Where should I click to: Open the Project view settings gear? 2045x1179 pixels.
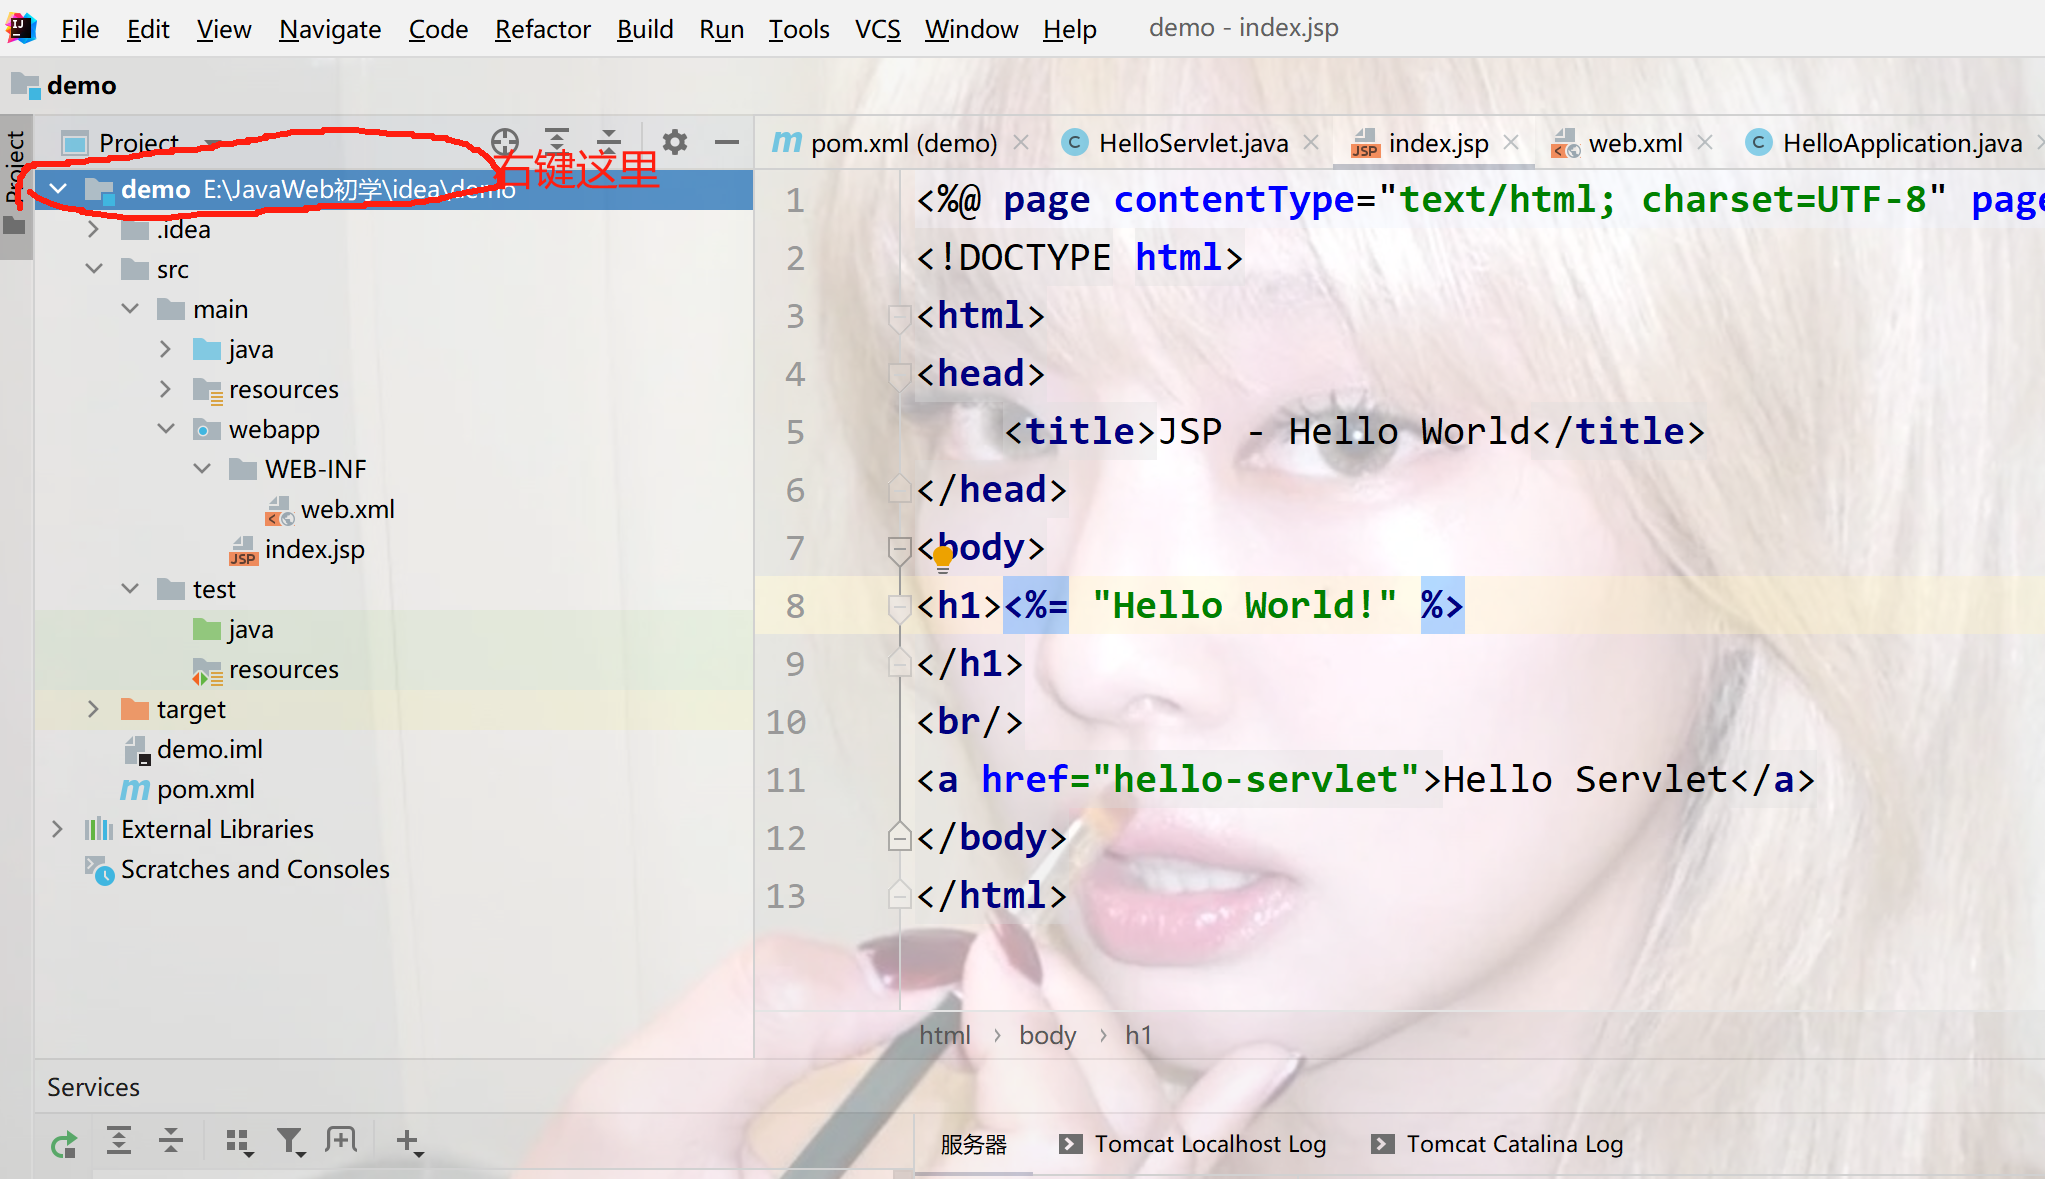click(x=676, y=142)
